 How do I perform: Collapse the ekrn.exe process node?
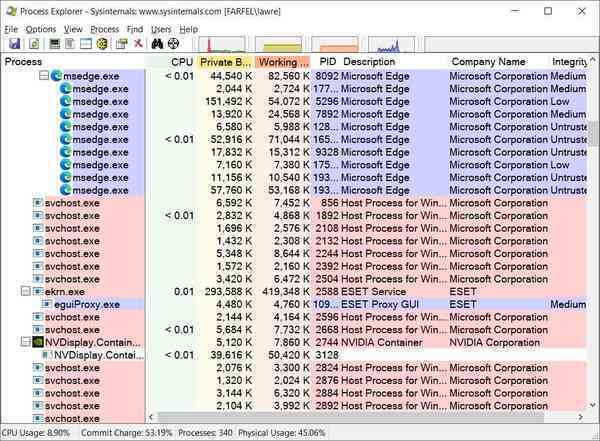tap(25, 292)
